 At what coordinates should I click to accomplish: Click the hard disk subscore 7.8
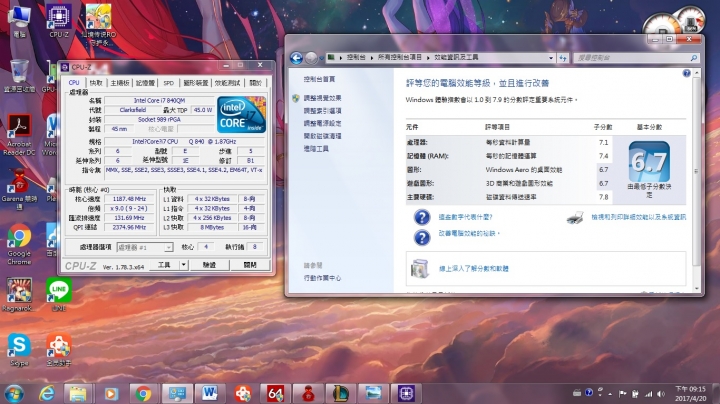tap(603, 197)
